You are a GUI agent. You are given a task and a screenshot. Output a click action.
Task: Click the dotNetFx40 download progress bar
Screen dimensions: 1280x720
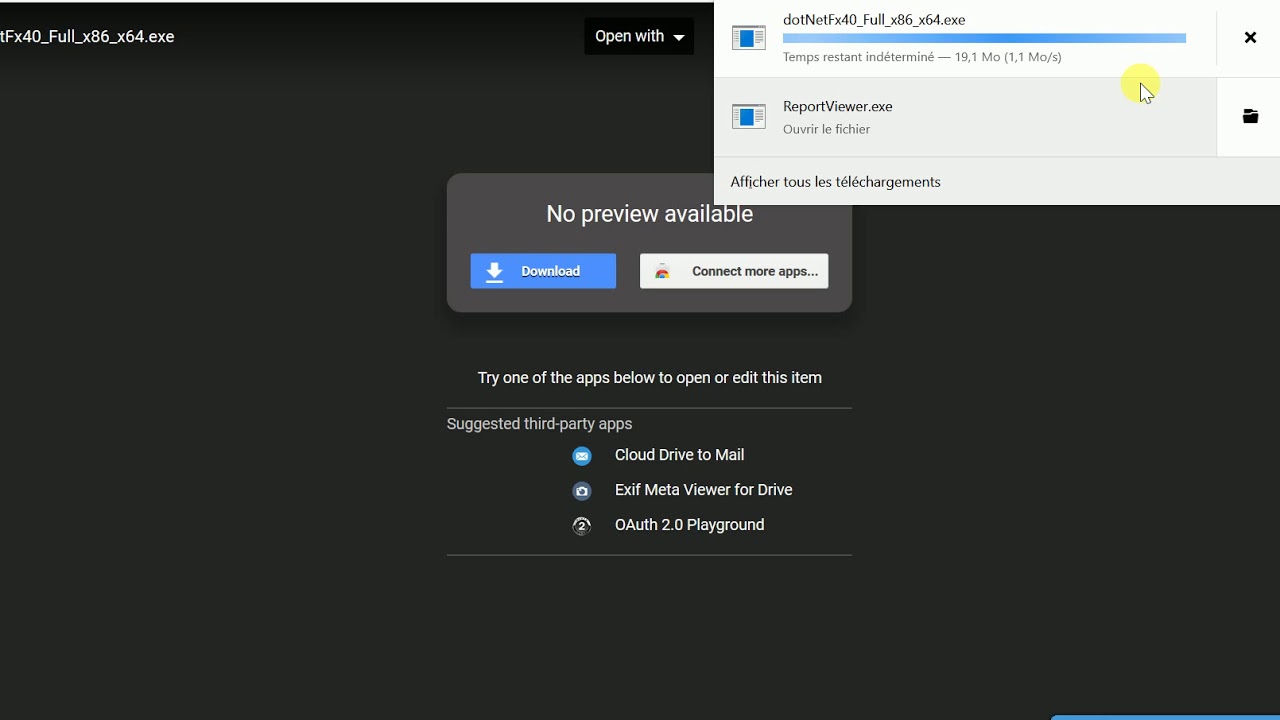pos(984,38)
